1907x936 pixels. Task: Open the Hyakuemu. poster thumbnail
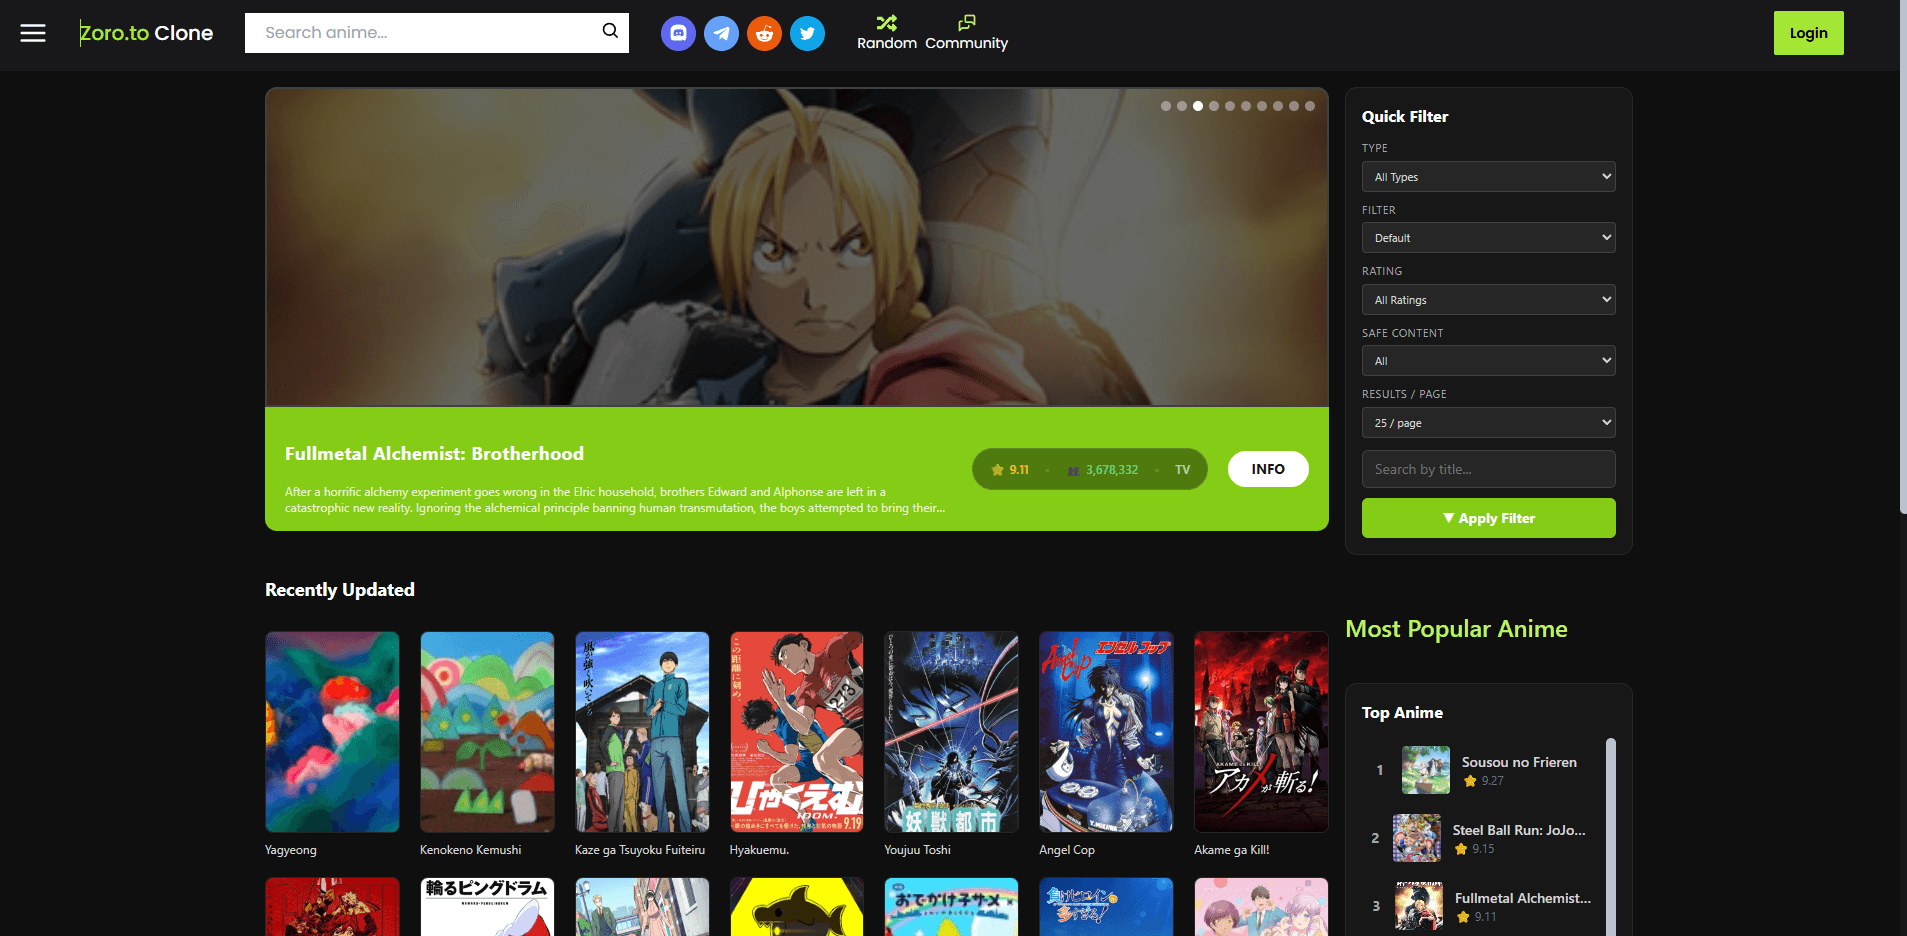[797, 732]
